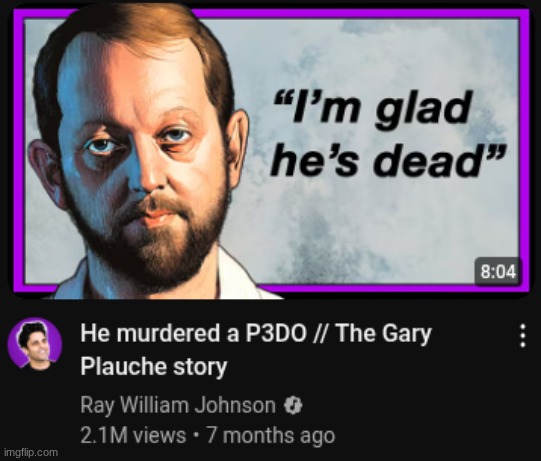The height and width of the screenshot is (461, 541).
Task: Click the round purple channel avatar
Action: (35, 344)
